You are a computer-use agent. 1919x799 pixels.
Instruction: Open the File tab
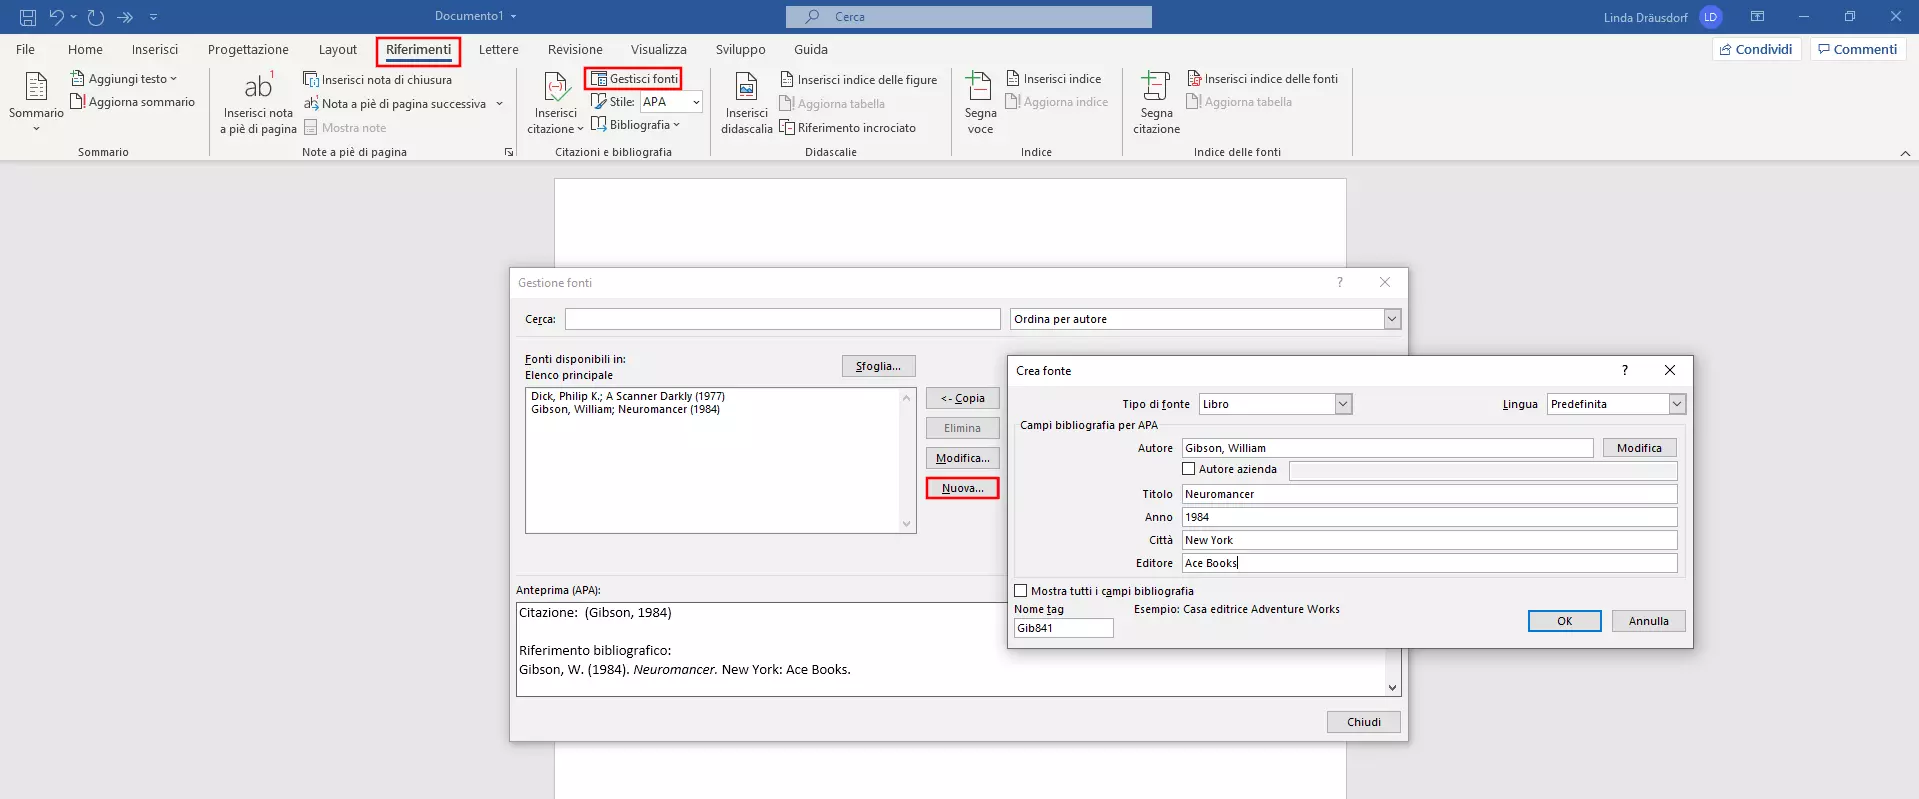click(x=25, y=49)
